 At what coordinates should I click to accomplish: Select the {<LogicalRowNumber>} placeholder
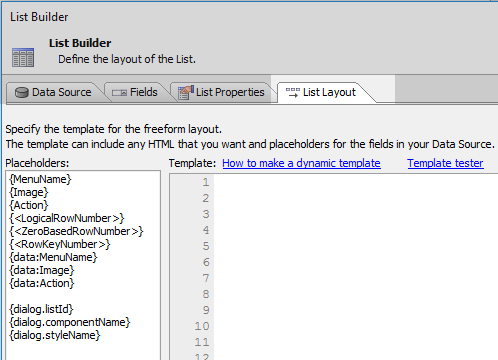(x=67, y=218)
